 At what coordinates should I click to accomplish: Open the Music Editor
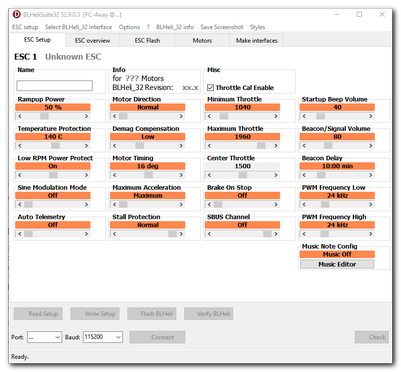(337, 264)
